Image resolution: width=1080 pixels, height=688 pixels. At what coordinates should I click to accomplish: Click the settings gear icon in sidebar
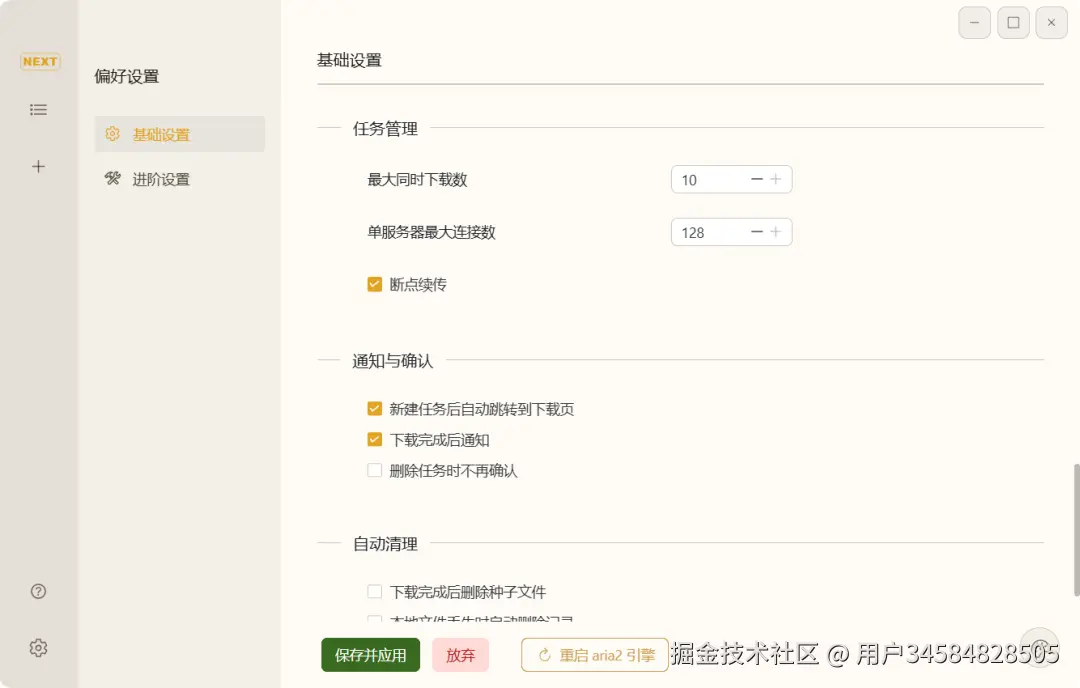click(39, 648)
